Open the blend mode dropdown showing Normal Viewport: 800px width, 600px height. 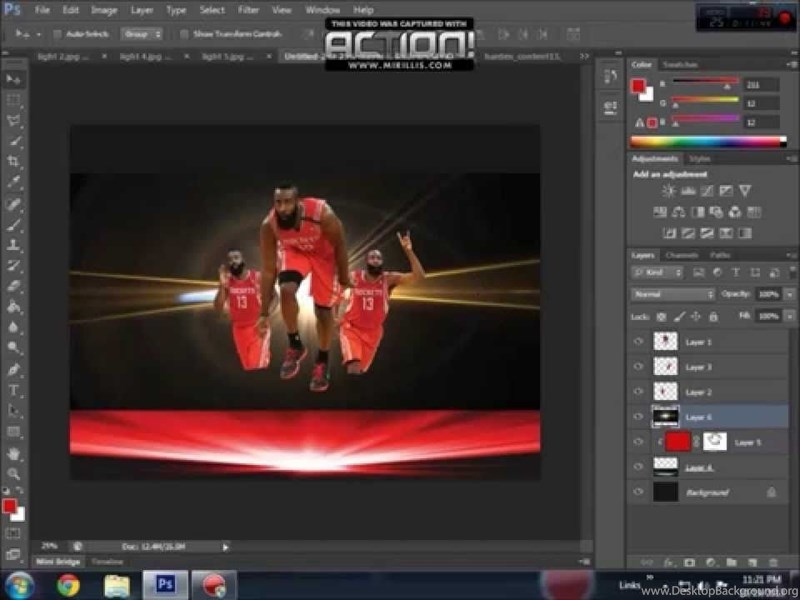672,295
